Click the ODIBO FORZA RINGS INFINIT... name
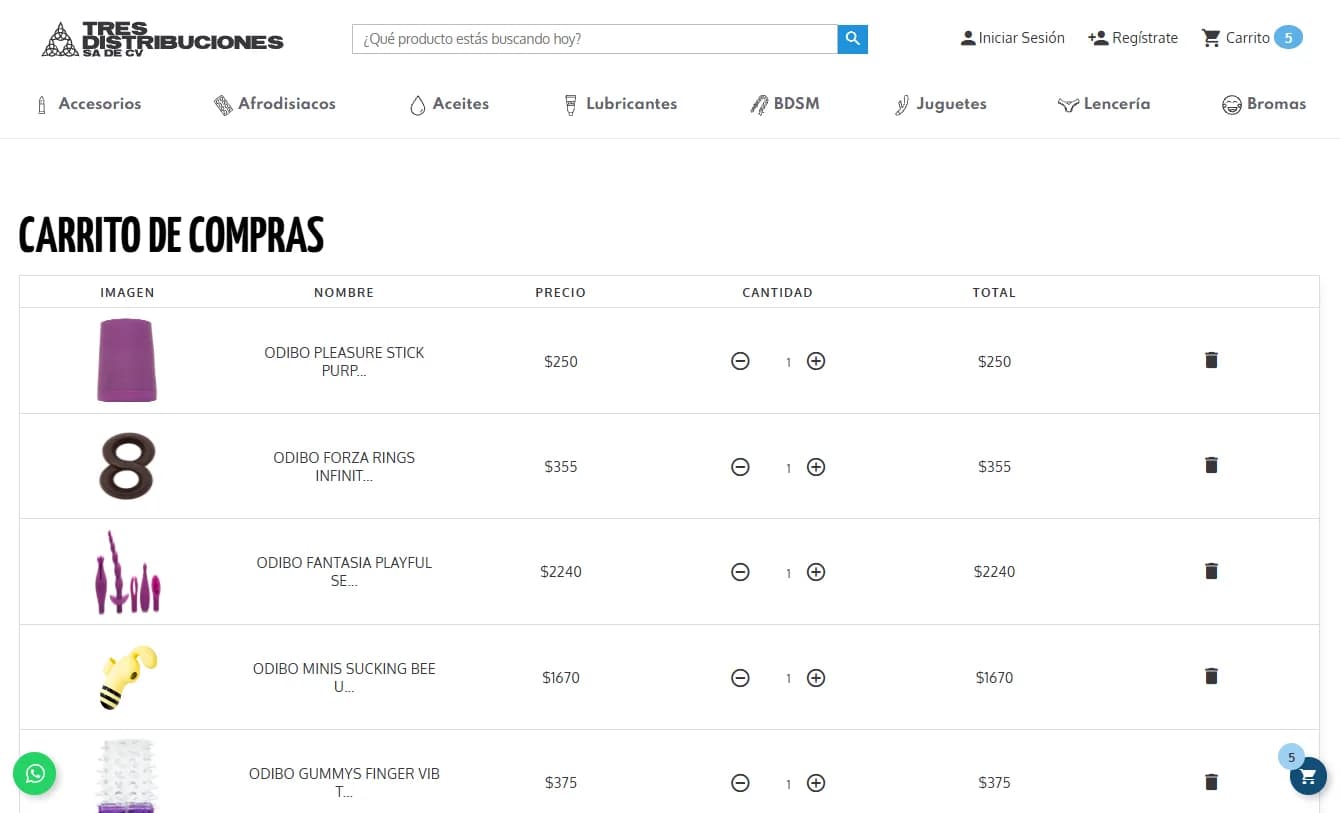This screenshot has height=813, width=1340. pyautogui.click(x=344, y=466)
